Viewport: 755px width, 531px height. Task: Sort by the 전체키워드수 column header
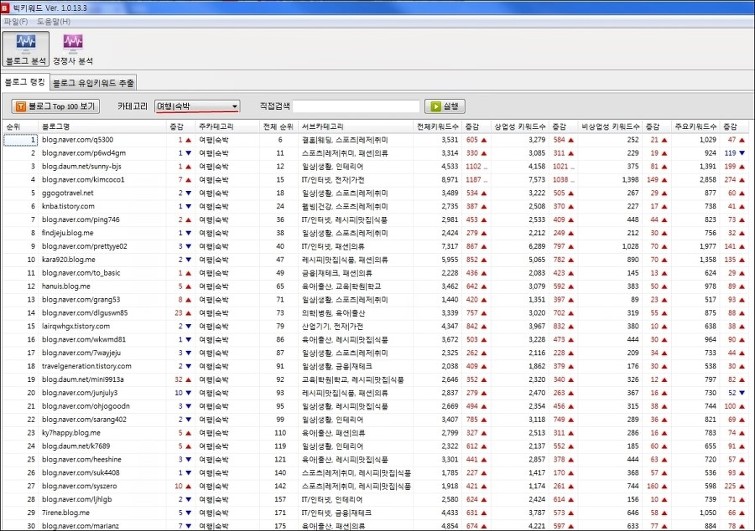(x=438, y=127)
